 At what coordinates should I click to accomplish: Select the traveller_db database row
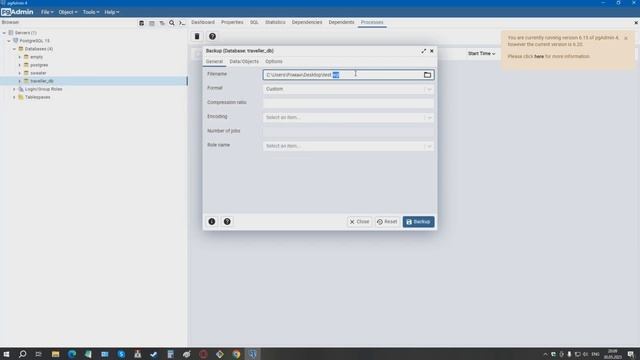pos(94,81)
